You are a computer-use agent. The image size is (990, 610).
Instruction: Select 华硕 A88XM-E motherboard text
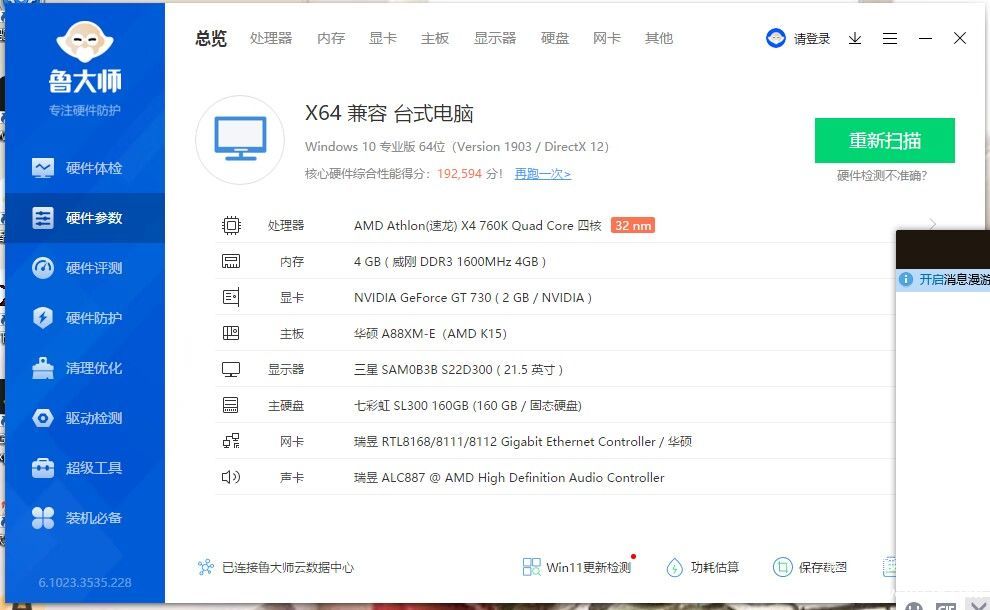pyautogui.click(x=430, y=333)
